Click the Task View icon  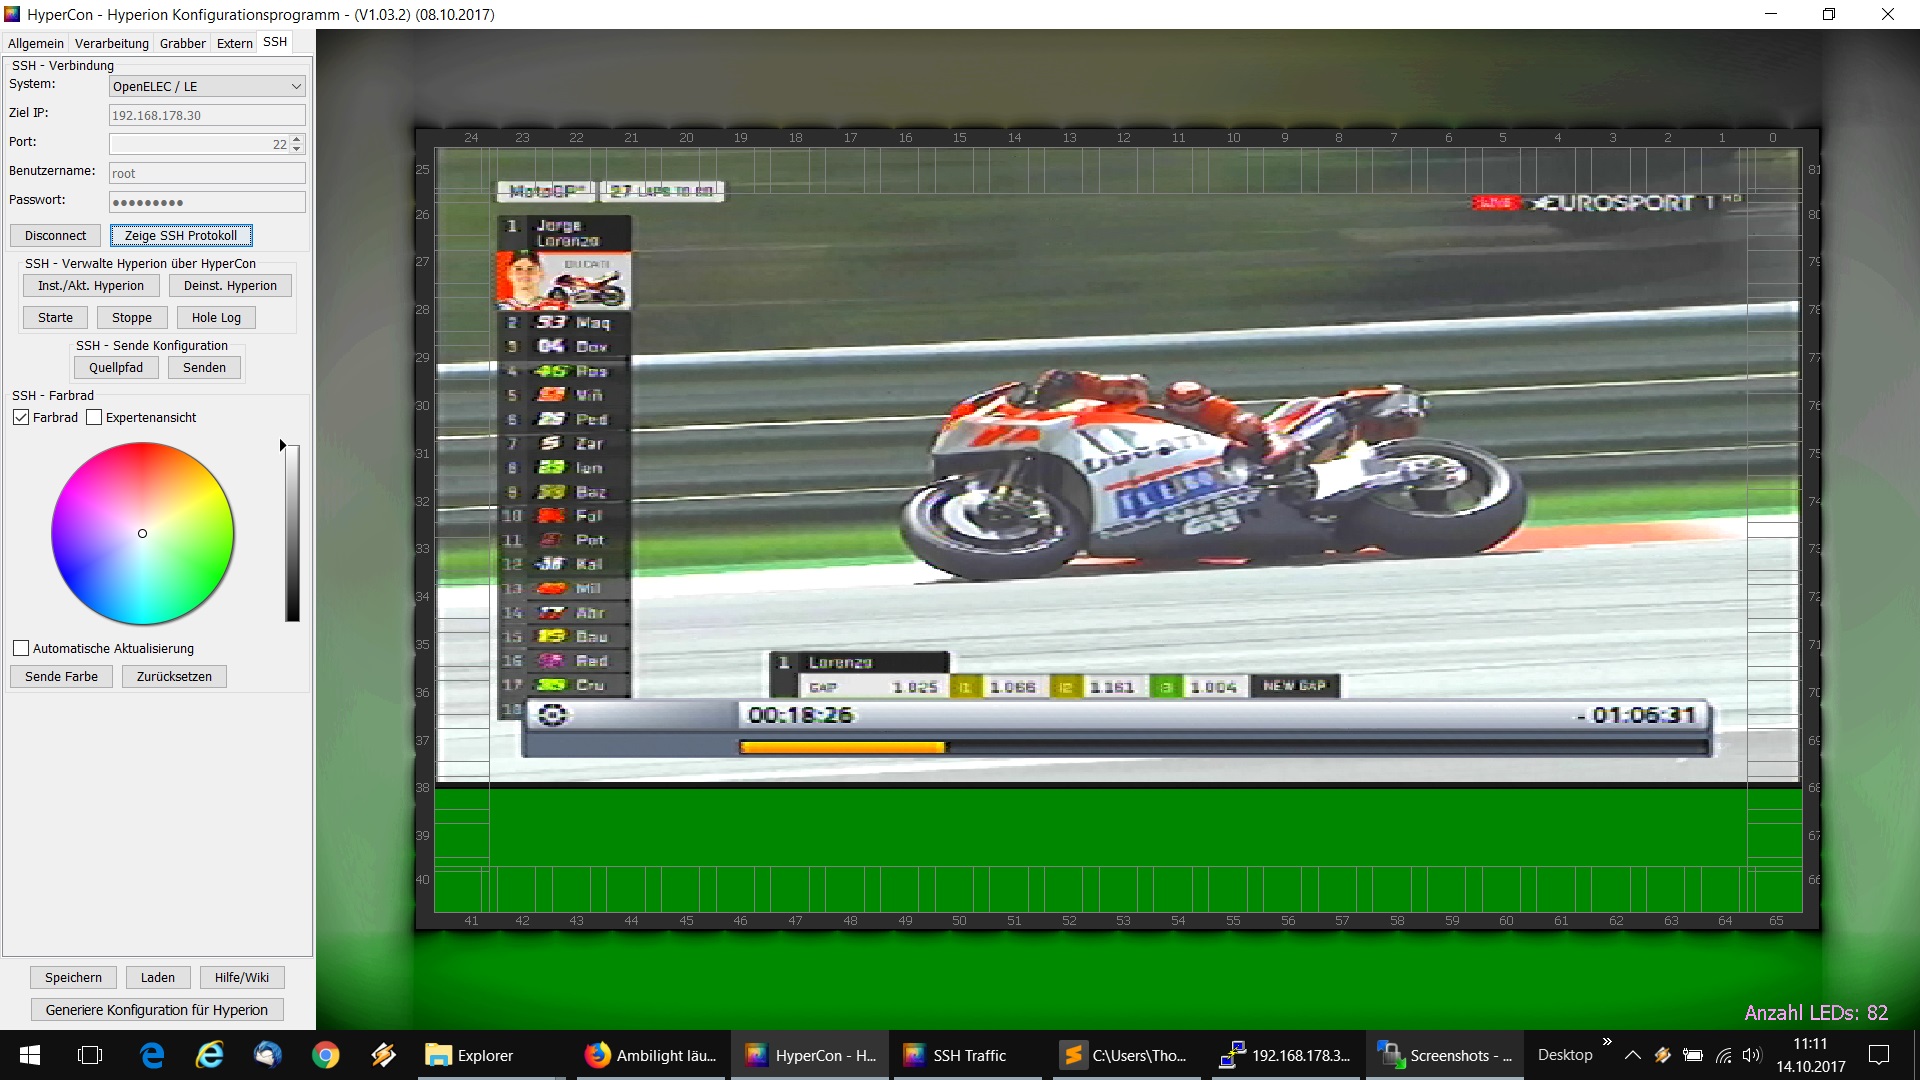(x=90, y=1055)
